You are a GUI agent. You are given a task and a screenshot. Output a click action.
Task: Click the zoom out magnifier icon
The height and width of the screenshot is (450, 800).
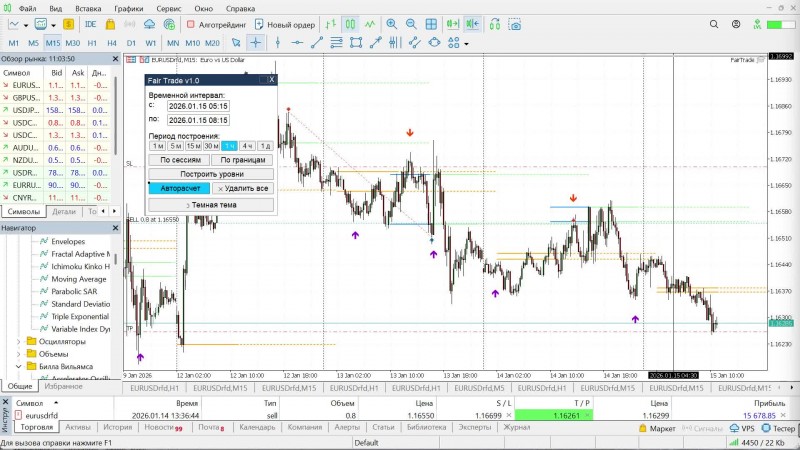(x=412, y=24)
